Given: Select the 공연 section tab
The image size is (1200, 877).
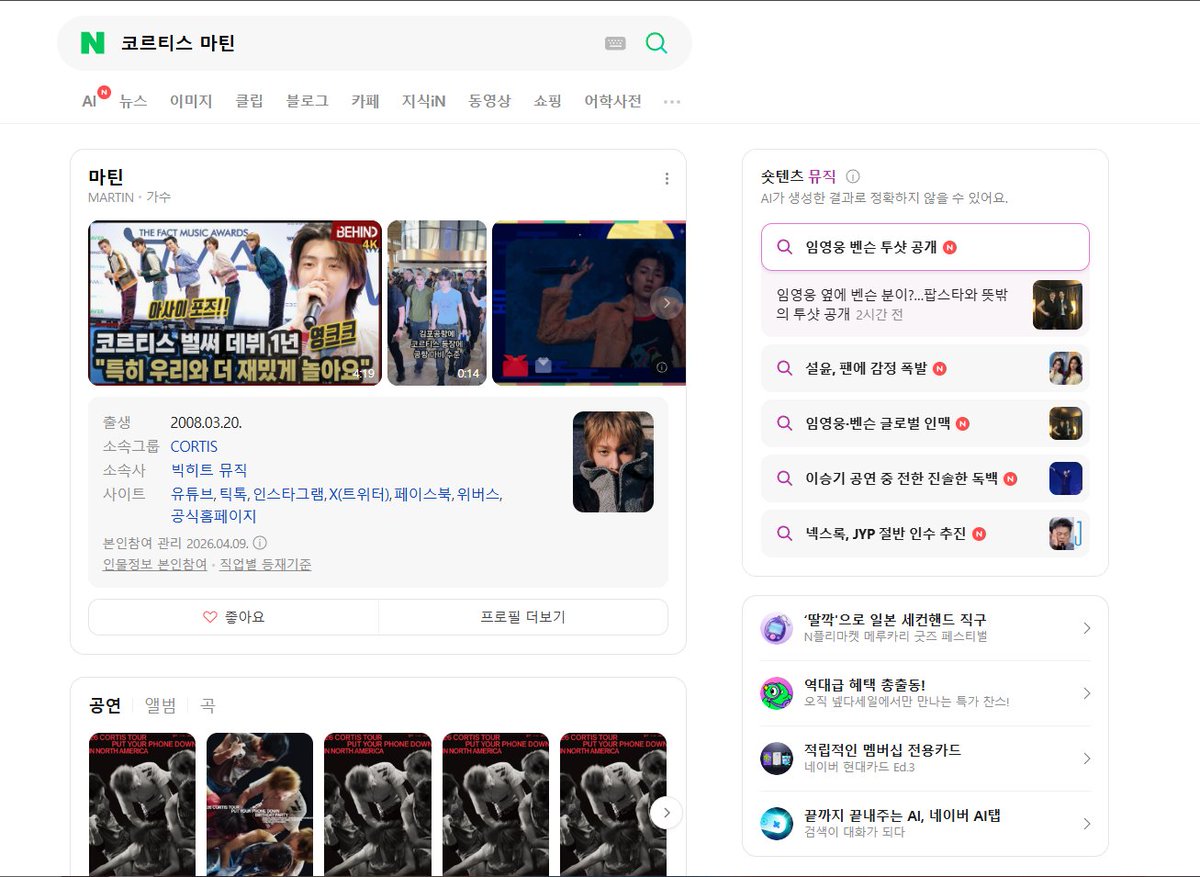Looking at the screenshot, I should [x=105, y=705].
